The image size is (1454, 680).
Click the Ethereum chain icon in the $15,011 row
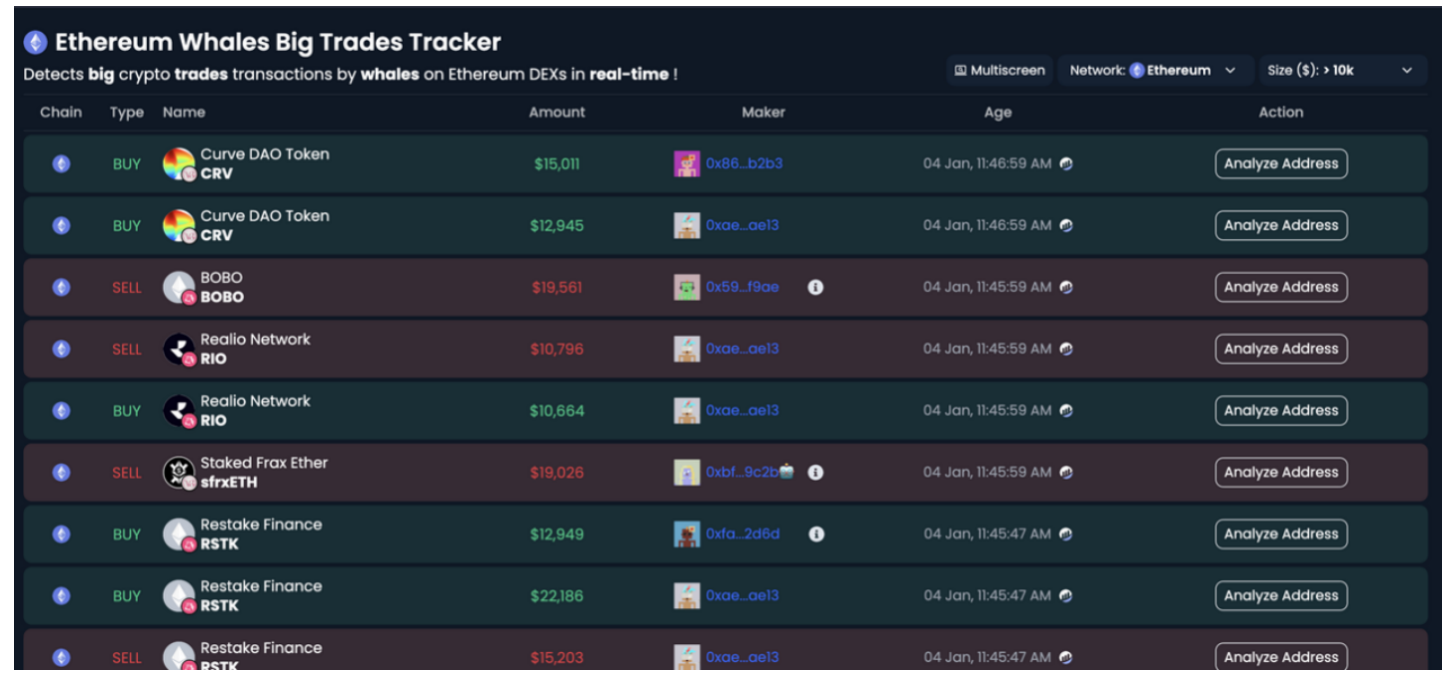[61, 164]
